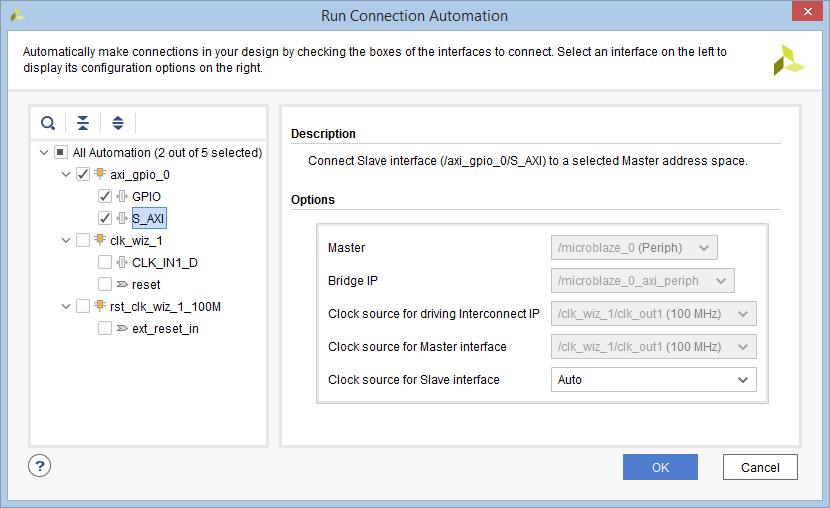The image size is (830, 508).
Task: Open Clock source for driving Interconnect IP dropdown
Action: (654, 314)
